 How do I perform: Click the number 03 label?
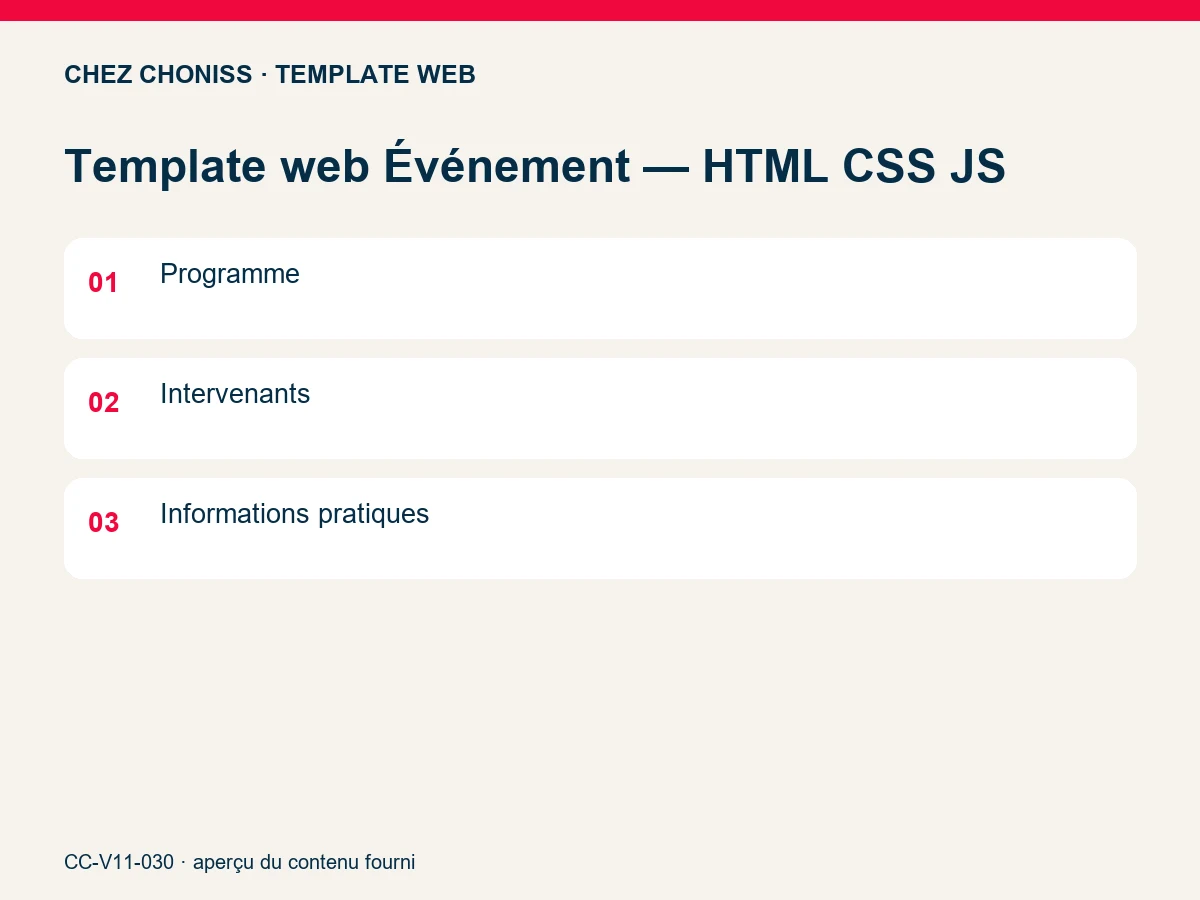(x=103, y=523)
